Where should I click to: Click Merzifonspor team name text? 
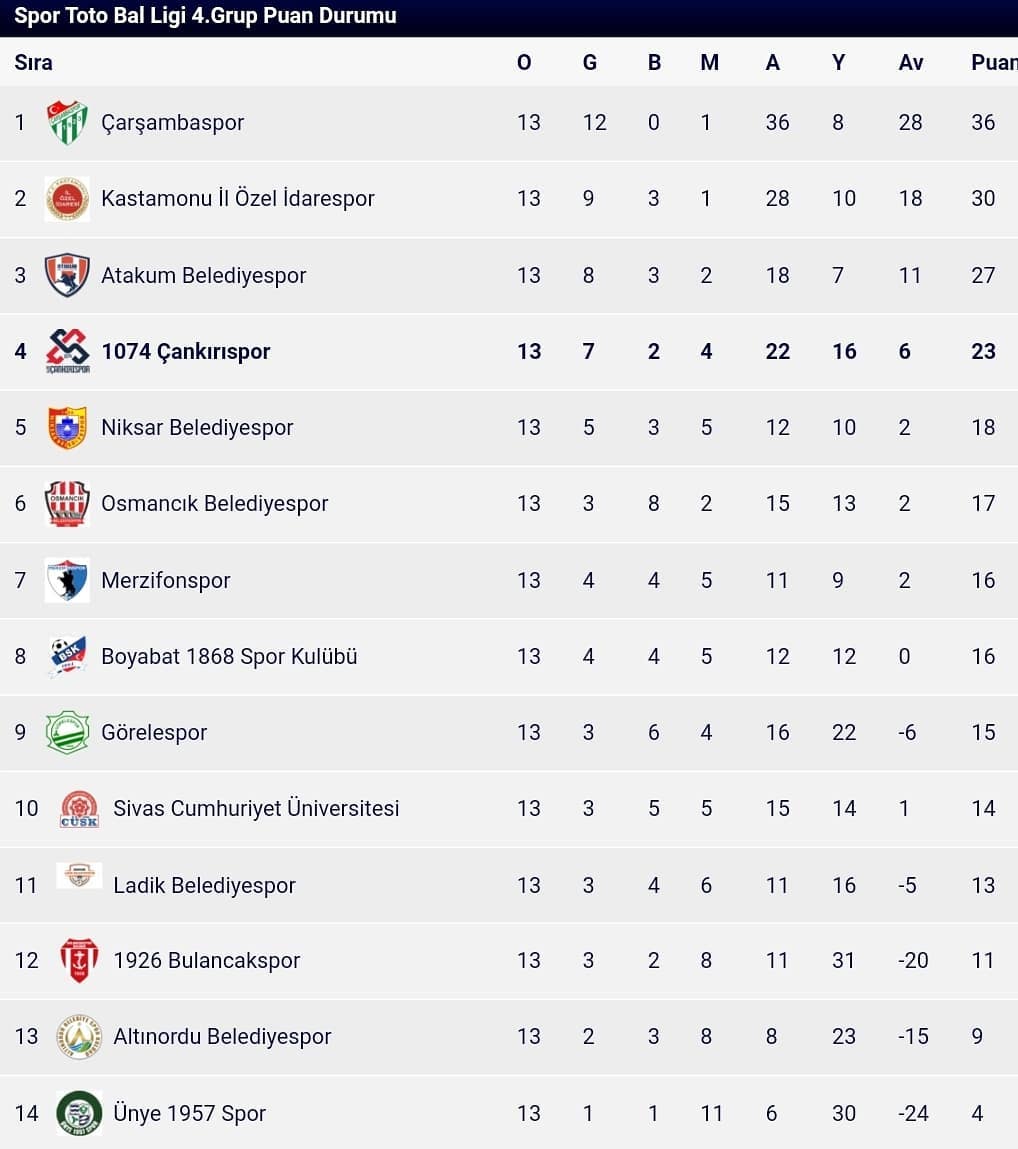(x=166, y=580)
